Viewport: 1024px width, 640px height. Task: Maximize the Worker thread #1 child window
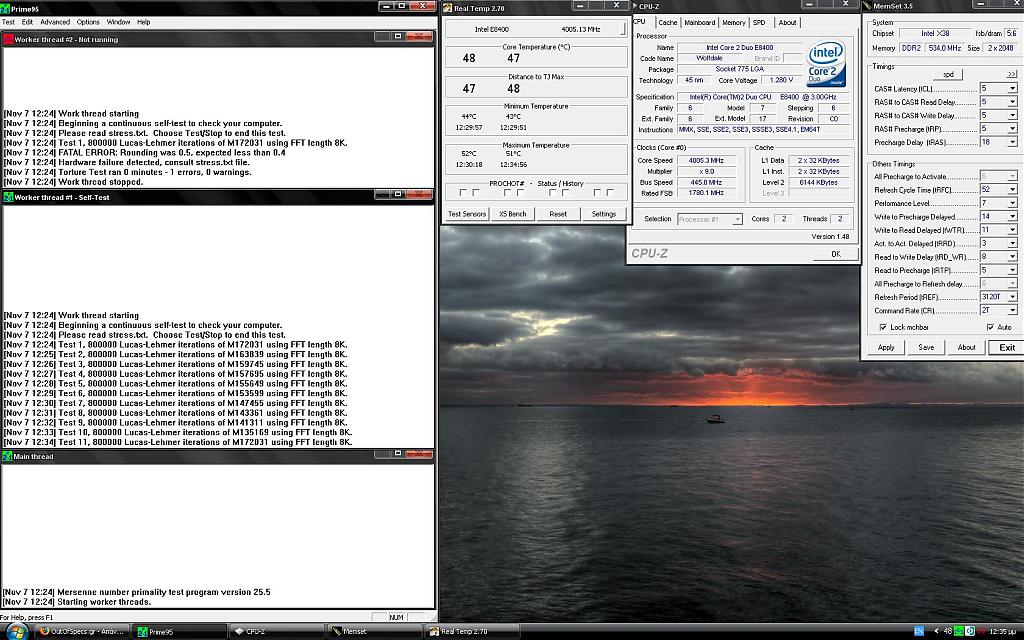(x=398, y=194)
